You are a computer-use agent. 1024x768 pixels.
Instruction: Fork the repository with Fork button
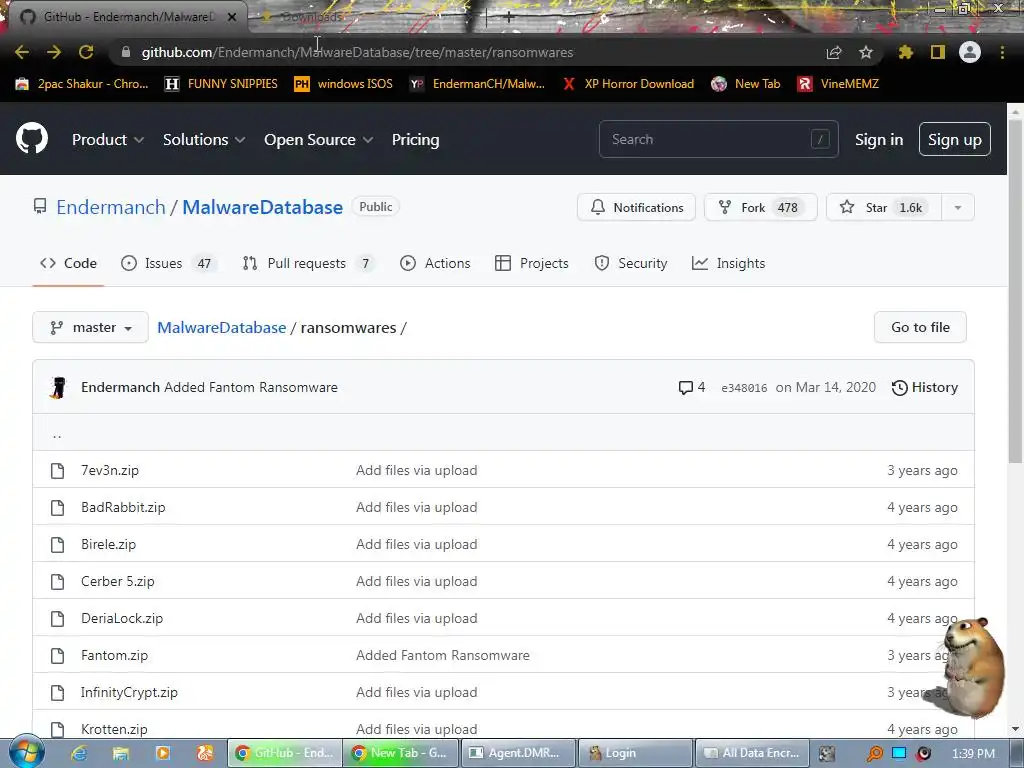(760, 208)
